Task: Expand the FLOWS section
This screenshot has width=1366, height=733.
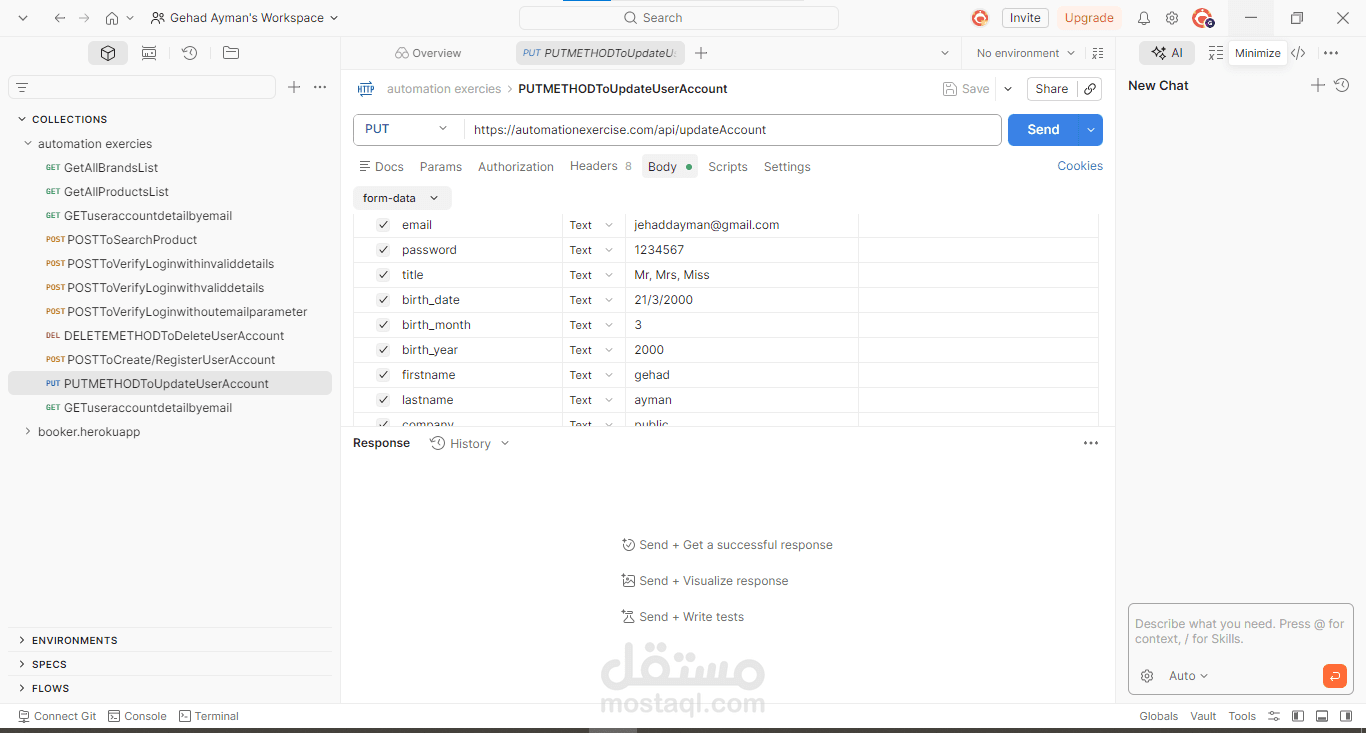Action: (x=22, y=688)
